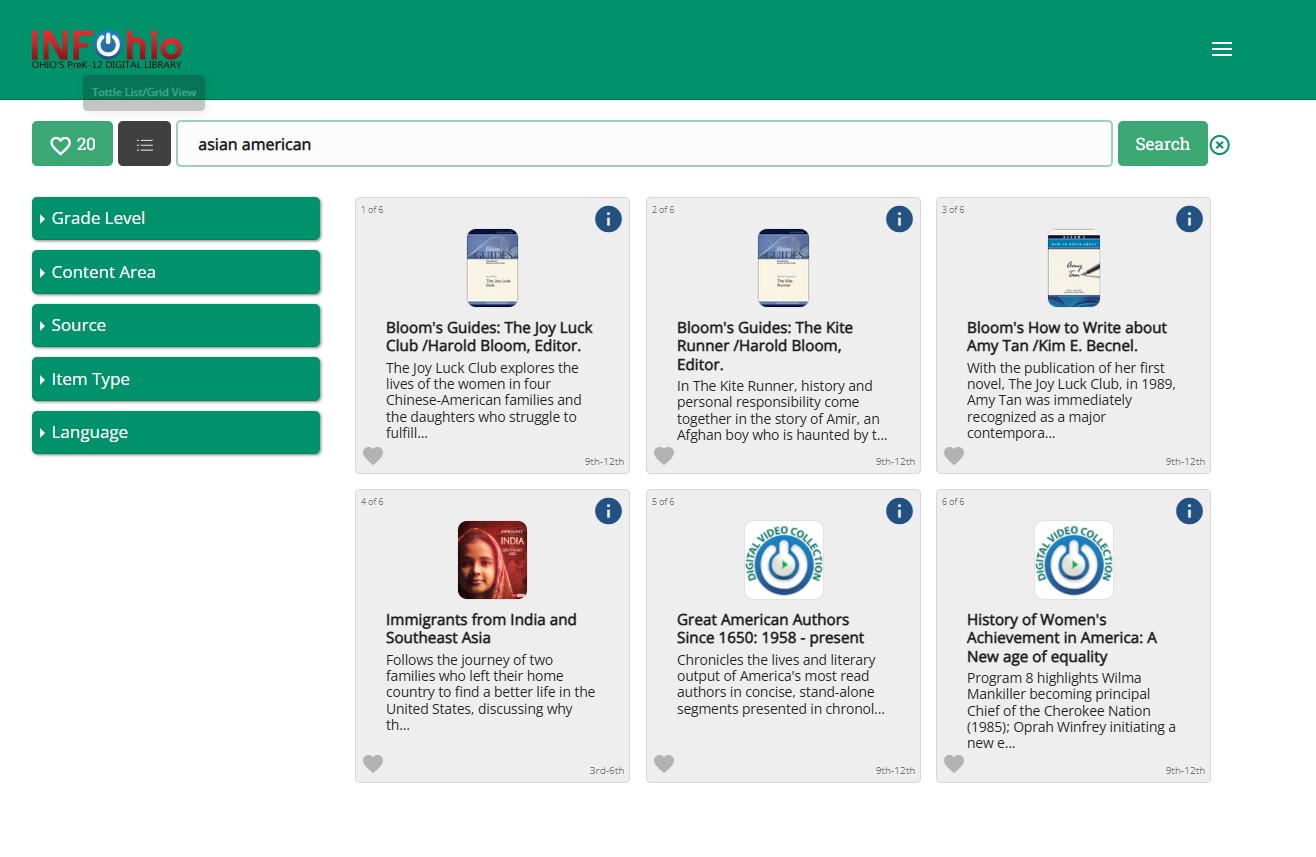This screenshot has width=1316, height=857.
Task: Expand the Grade Level filter
Action: click(176, 218)
